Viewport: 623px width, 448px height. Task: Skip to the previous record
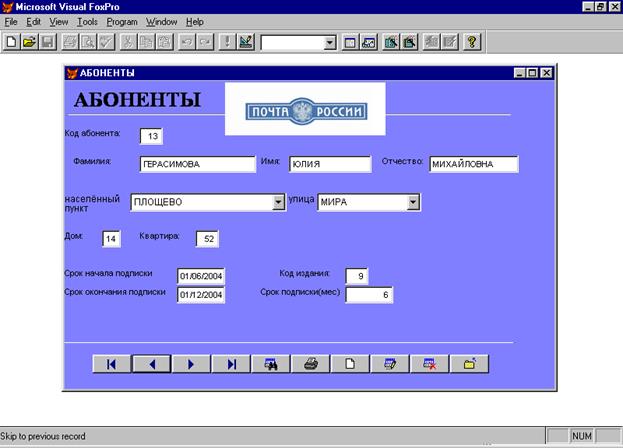pos(152,364)
